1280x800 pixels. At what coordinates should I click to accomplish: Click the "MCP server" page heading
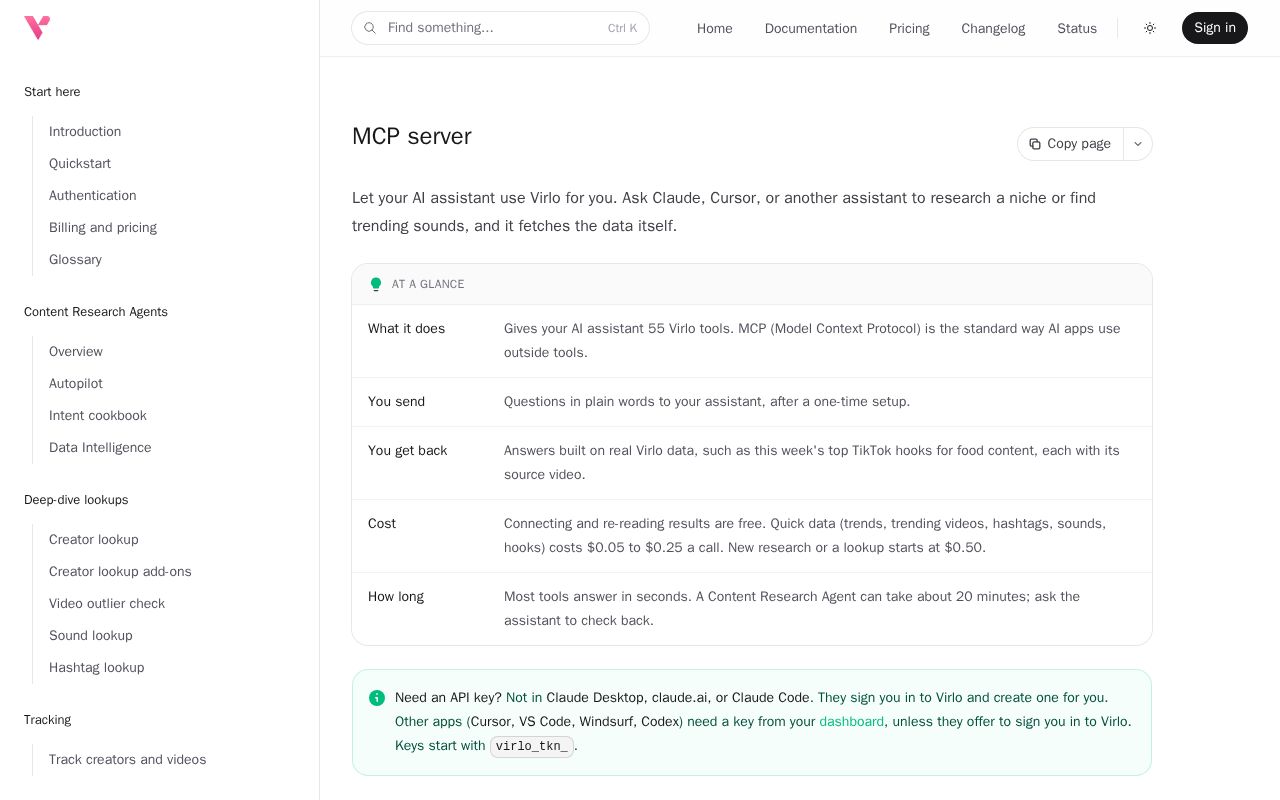point(412,136)
